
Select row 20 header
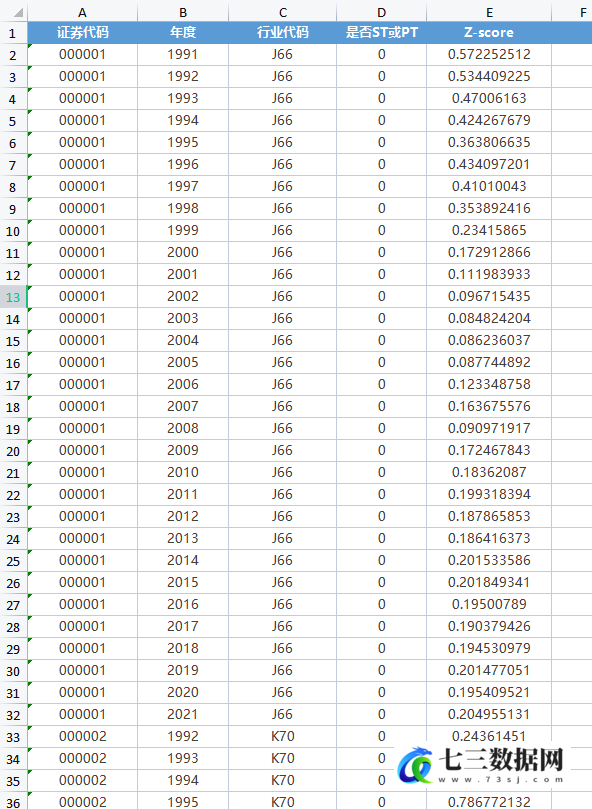coord(13,450)
